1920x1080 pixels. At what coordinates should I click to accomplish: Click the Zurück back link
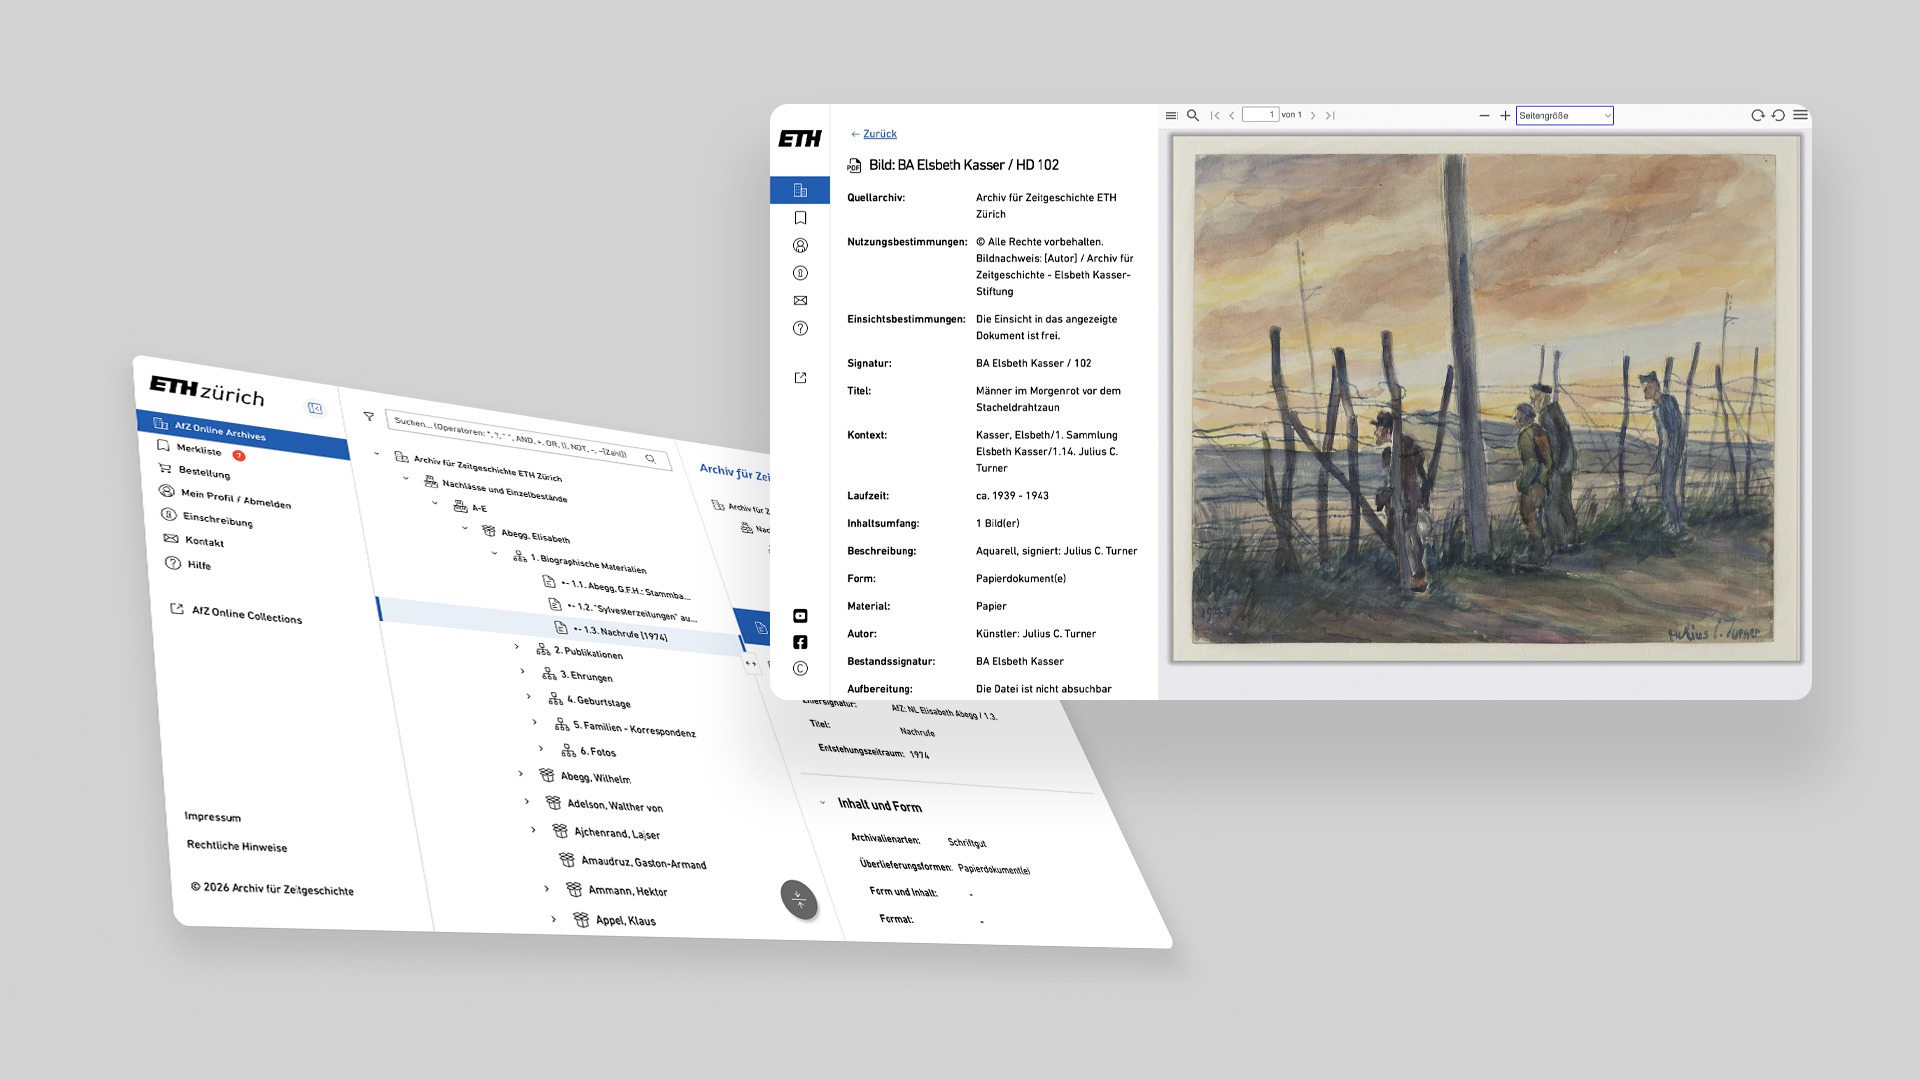tap(879, 134)
